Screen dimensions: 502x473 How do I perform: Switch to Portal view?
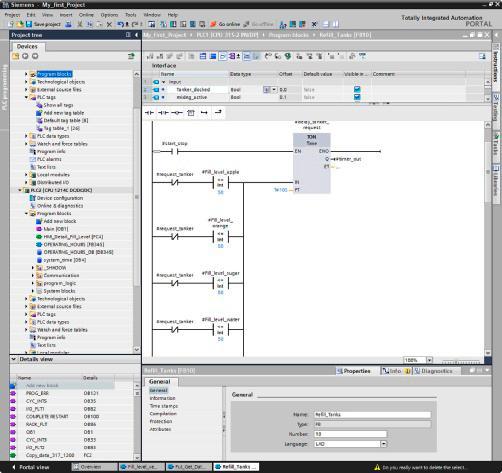coord(31,467)
